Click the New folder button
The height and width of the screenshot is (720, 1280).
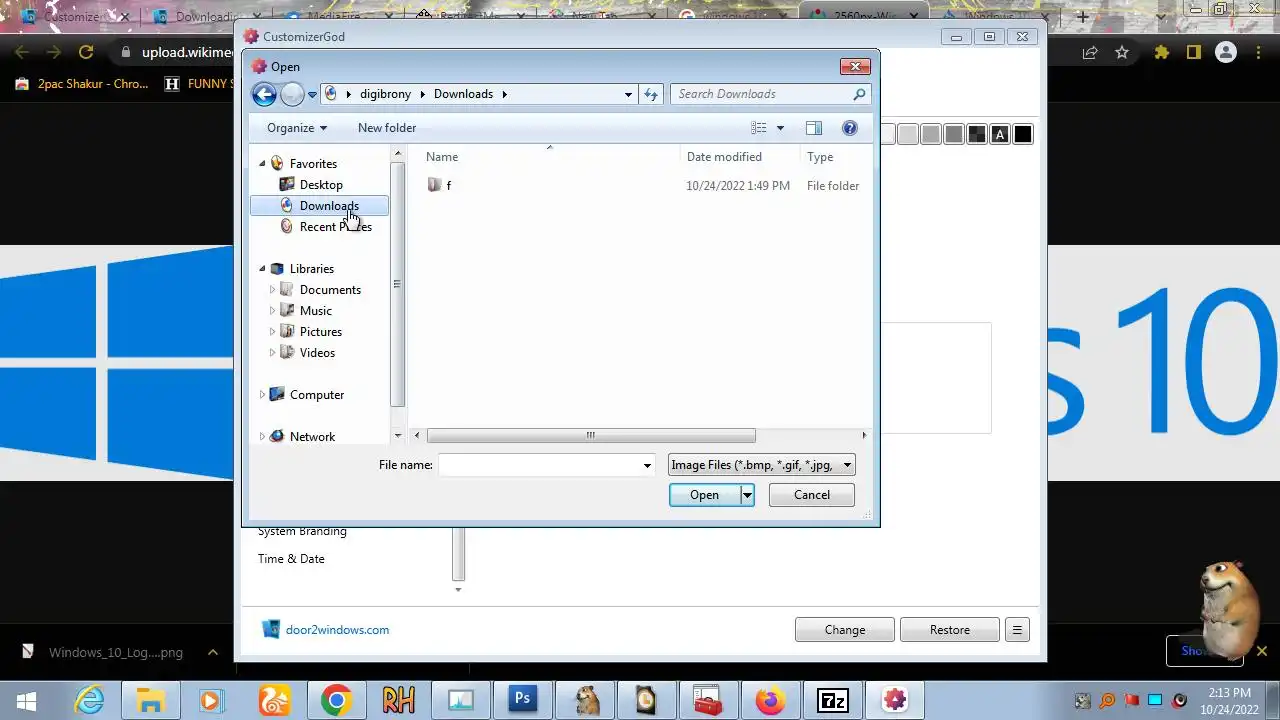(387, 128)
